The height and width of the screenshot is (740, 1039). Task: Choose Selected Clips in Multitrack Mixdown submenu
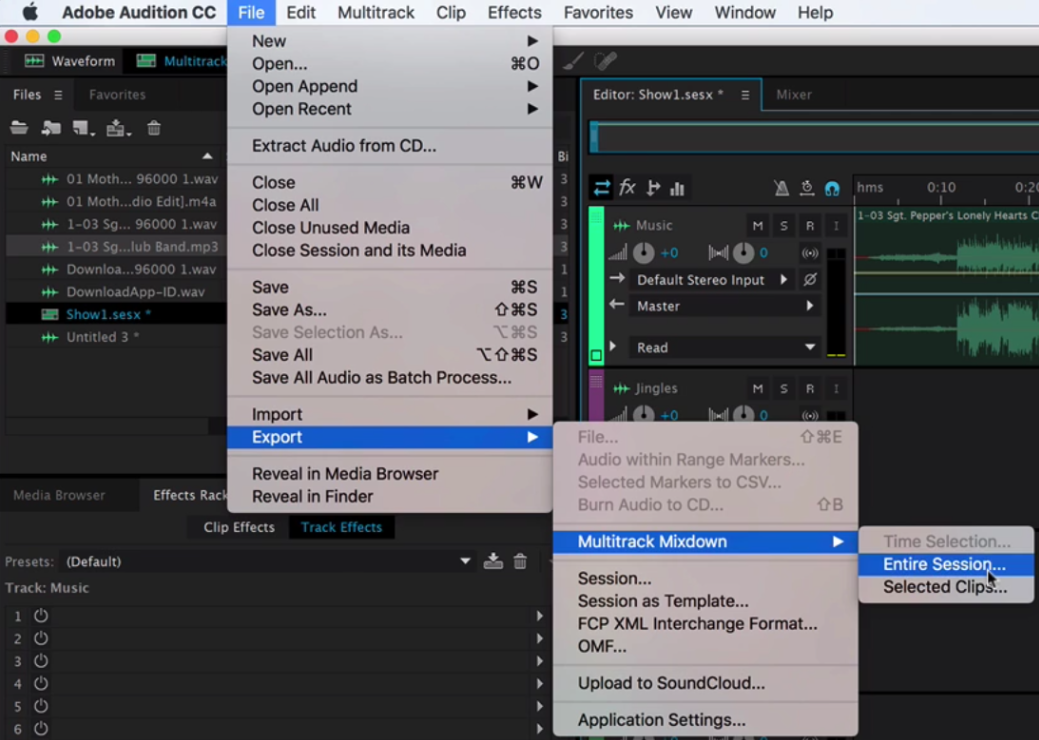[946, 586]
